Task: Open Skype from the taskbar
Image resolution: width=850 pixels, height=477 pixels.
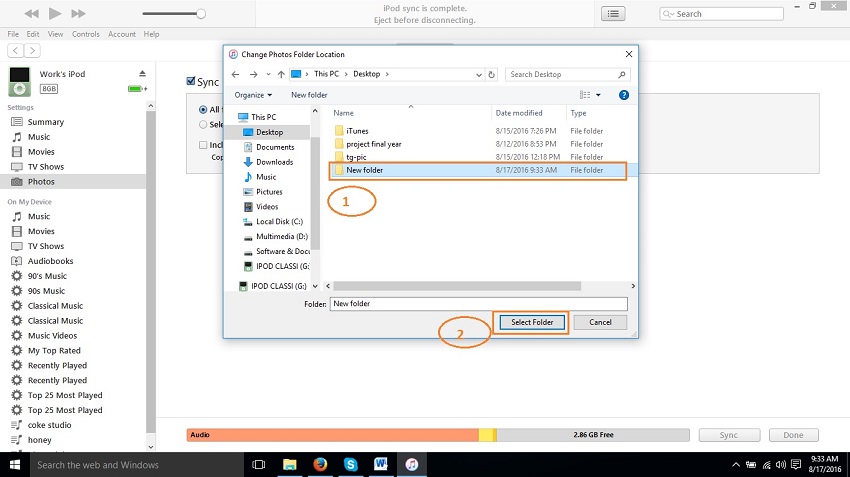Action: tap(351, 465)
